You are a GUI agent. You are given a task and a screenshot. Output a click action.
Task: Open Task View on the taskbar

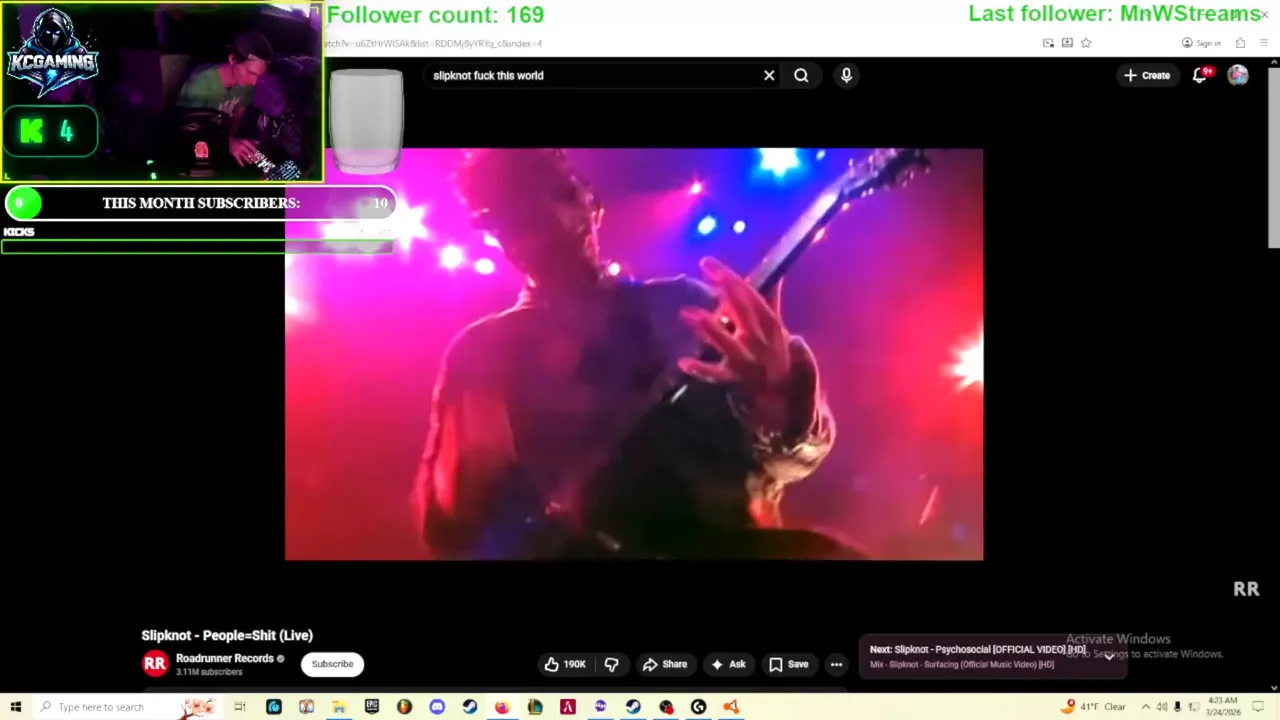[x=240, y=707]
